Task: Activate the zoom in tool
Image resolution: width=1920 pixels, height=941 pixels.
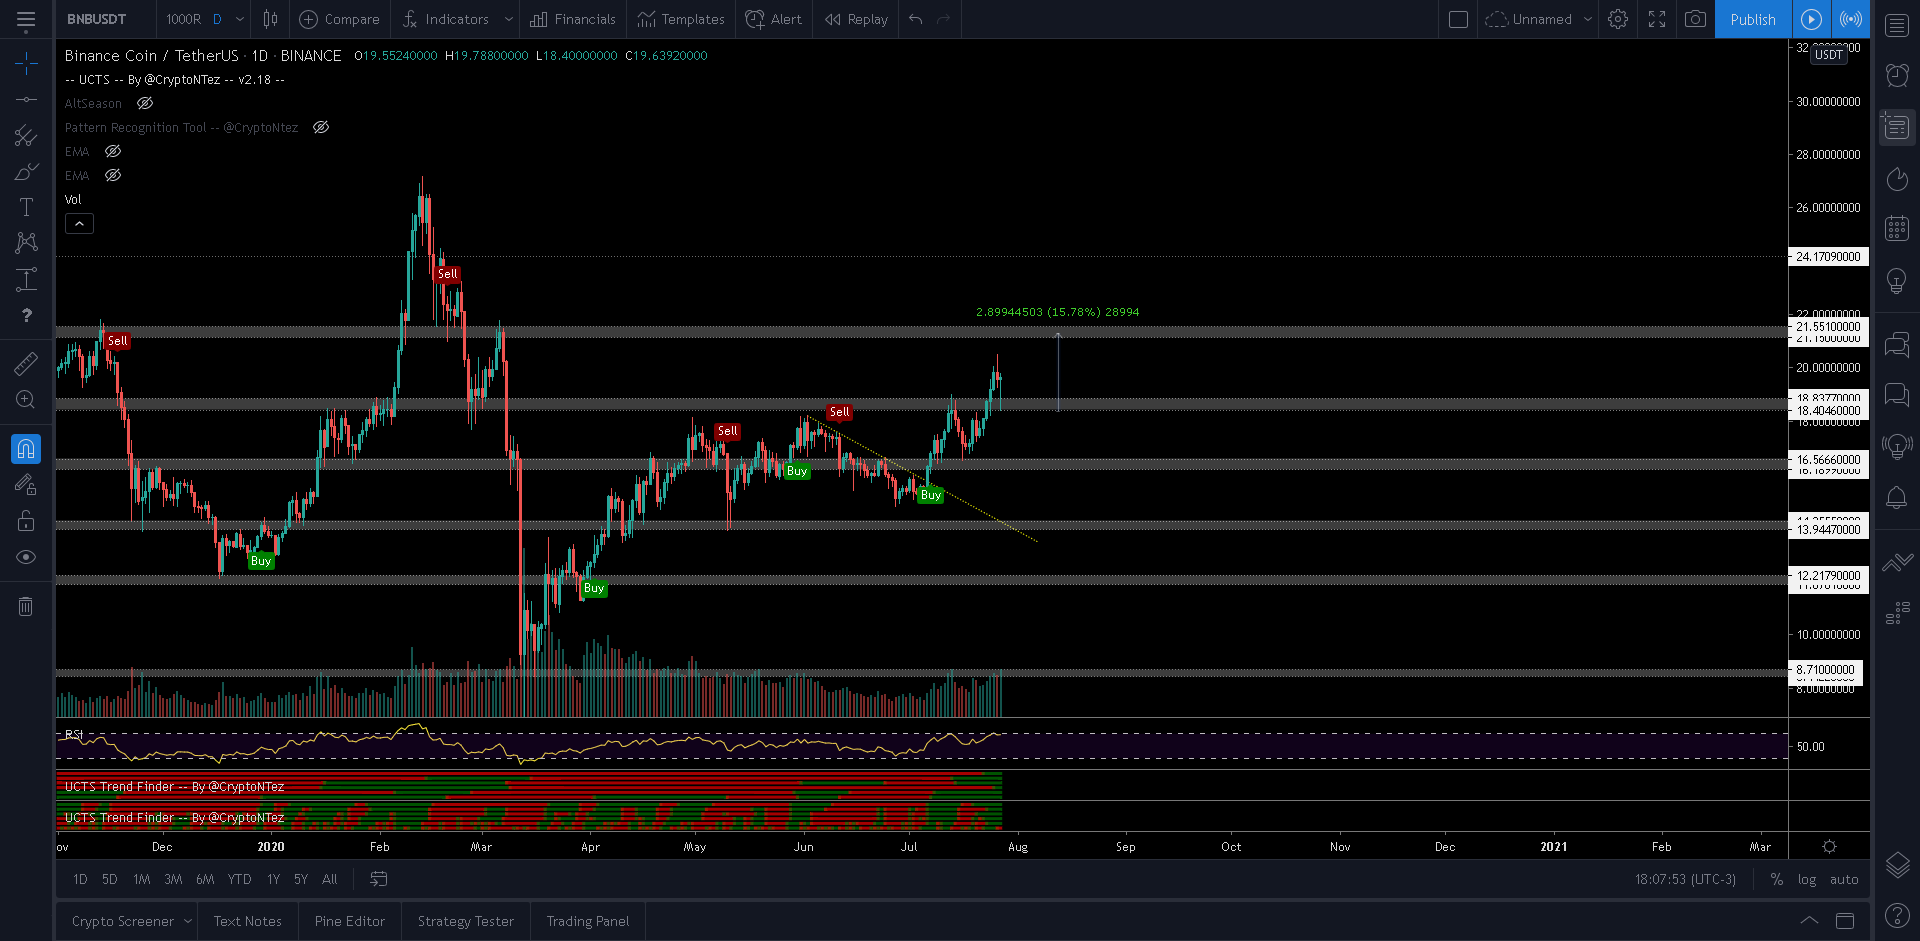Action: click(26, 400)
